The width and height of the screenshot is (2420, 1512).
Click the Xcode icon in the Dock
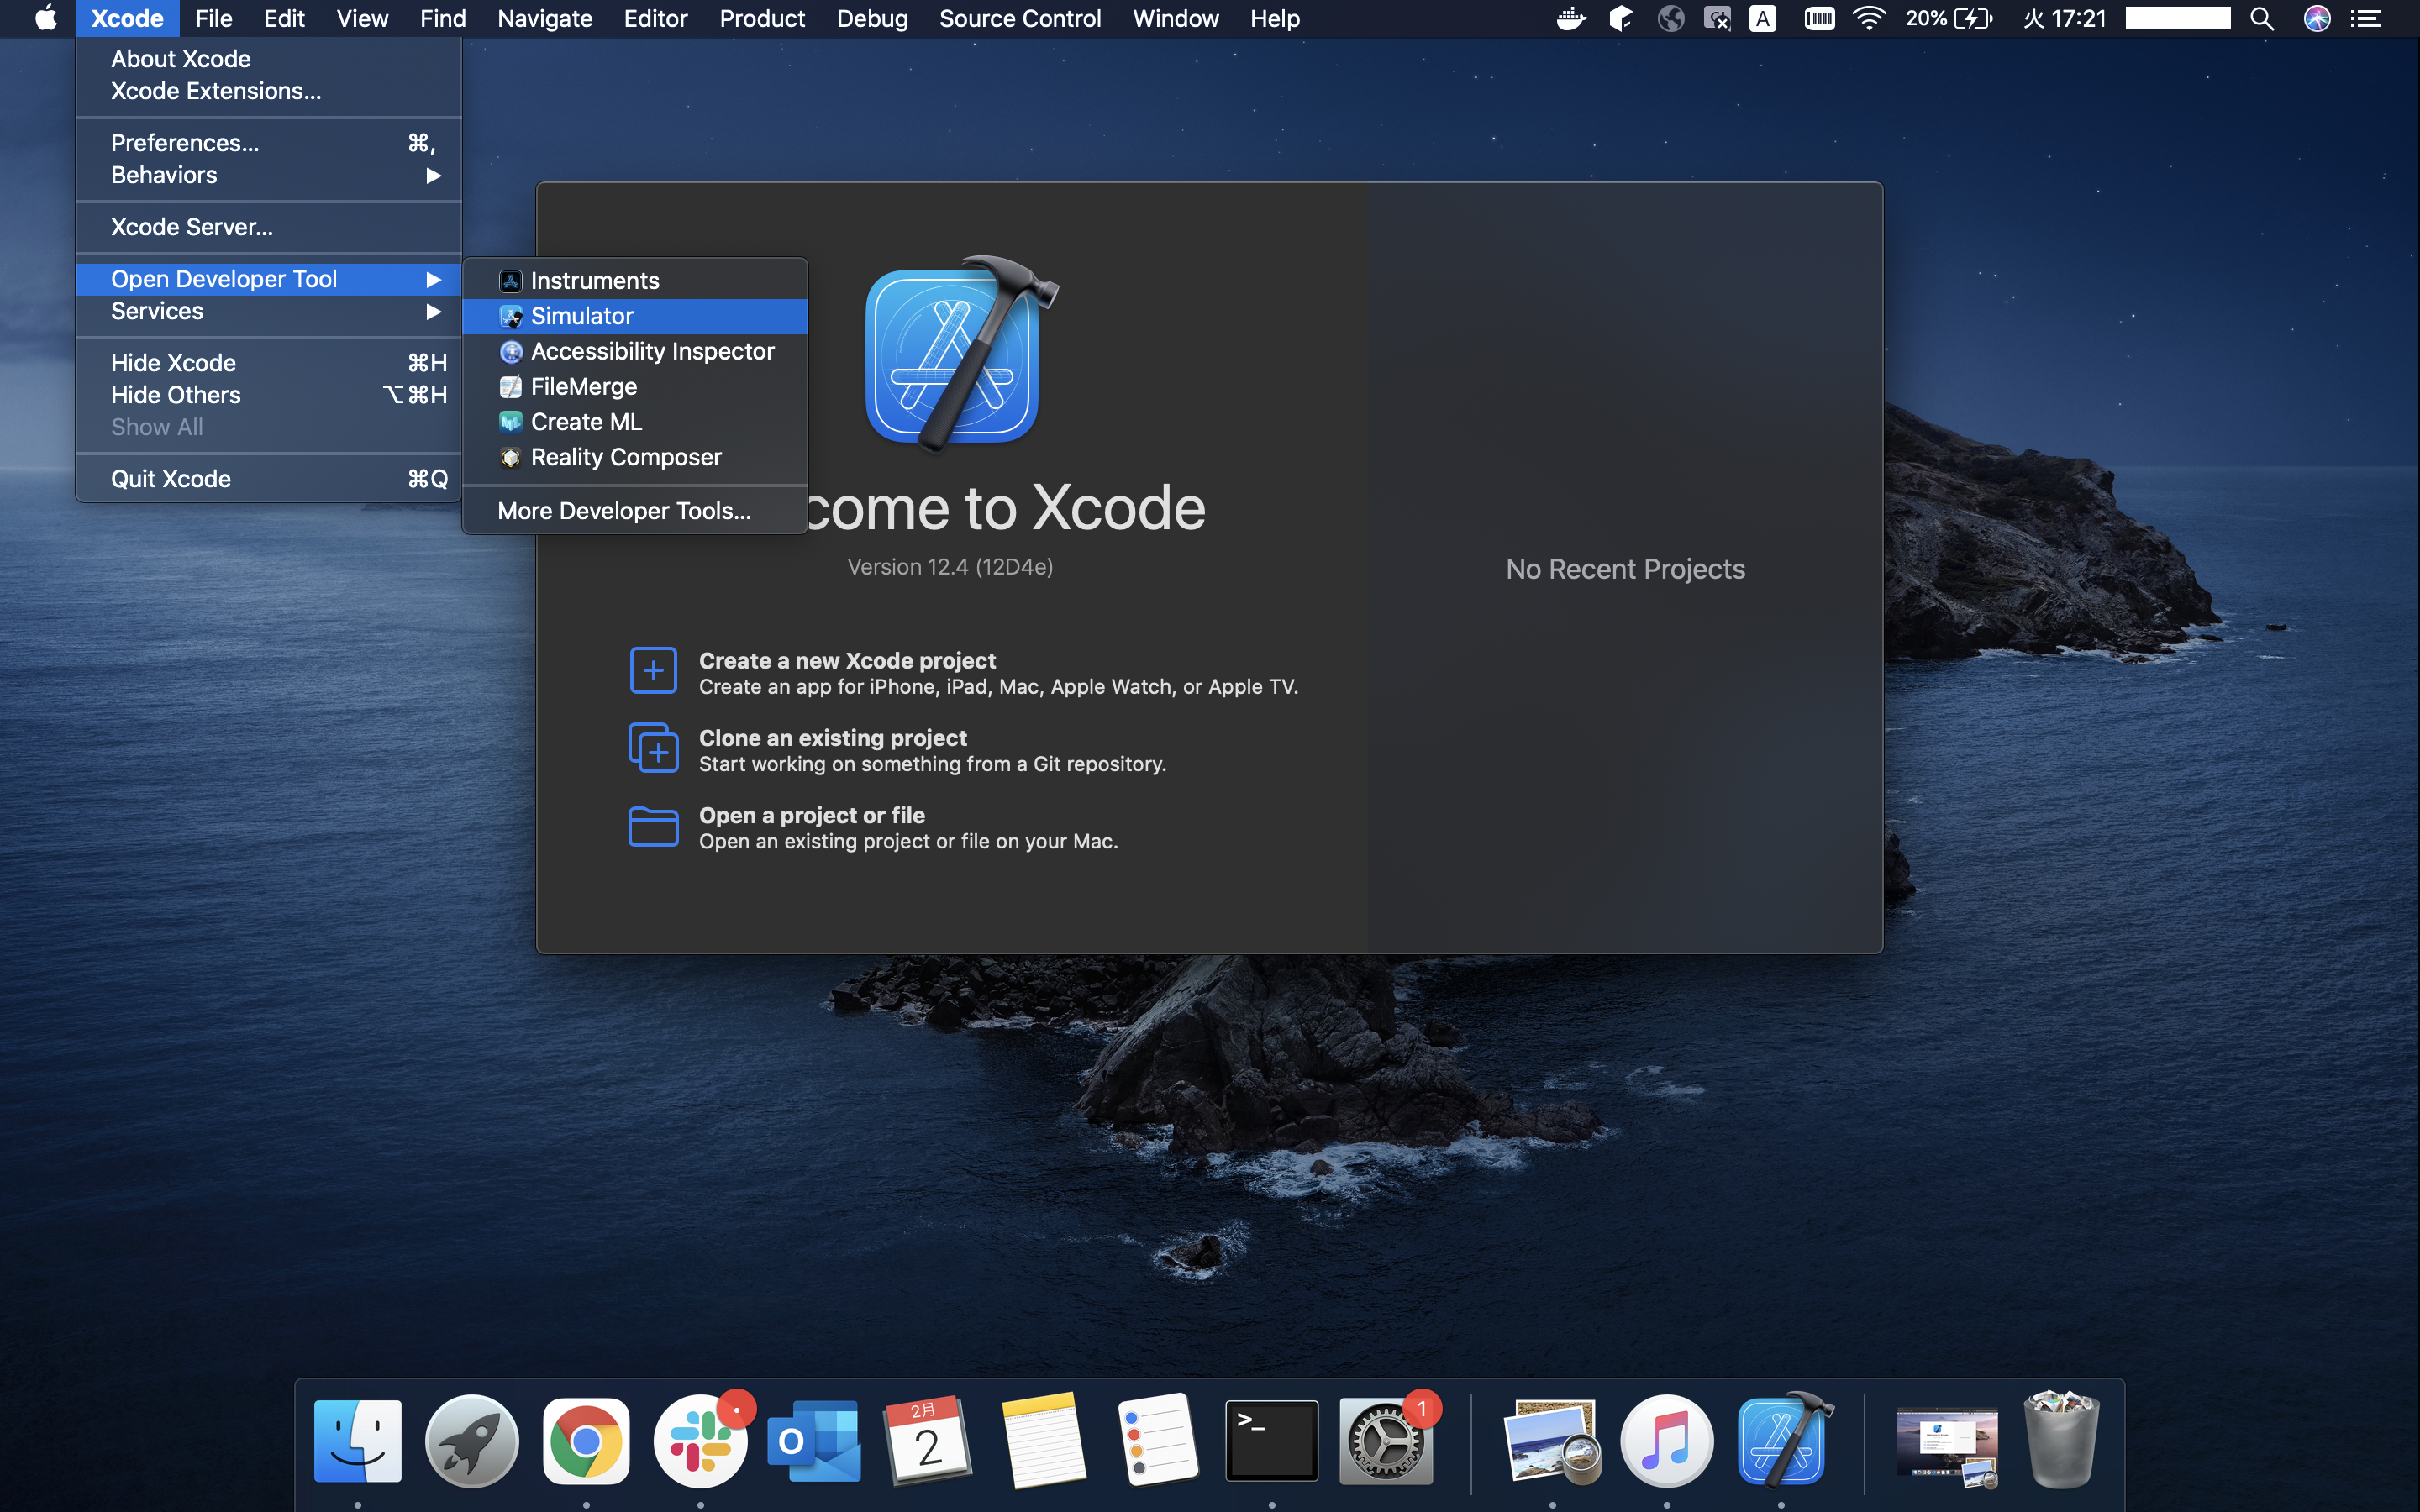(x=1783, y=1440)
